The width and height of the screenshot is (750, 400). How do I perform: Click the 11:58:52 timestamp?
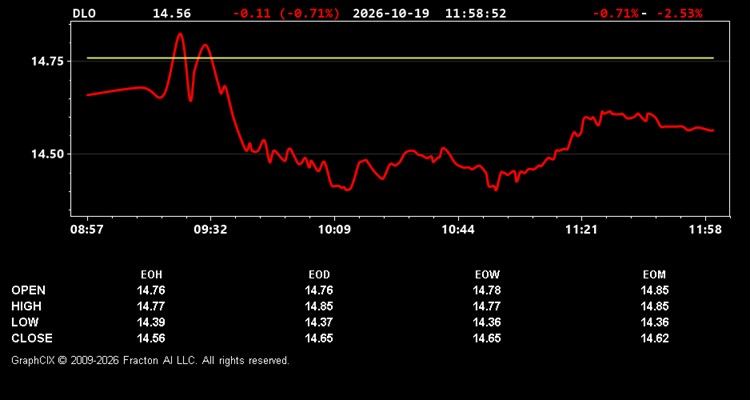[475, 13]
